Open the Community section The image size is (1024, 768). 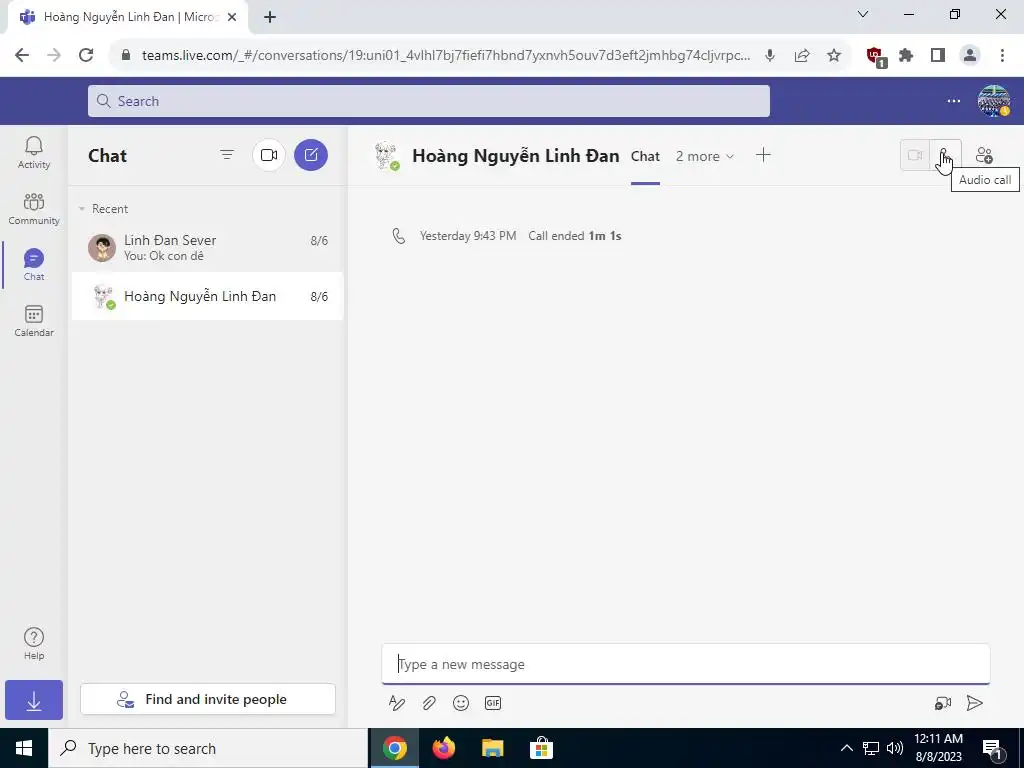click(34, 209)
